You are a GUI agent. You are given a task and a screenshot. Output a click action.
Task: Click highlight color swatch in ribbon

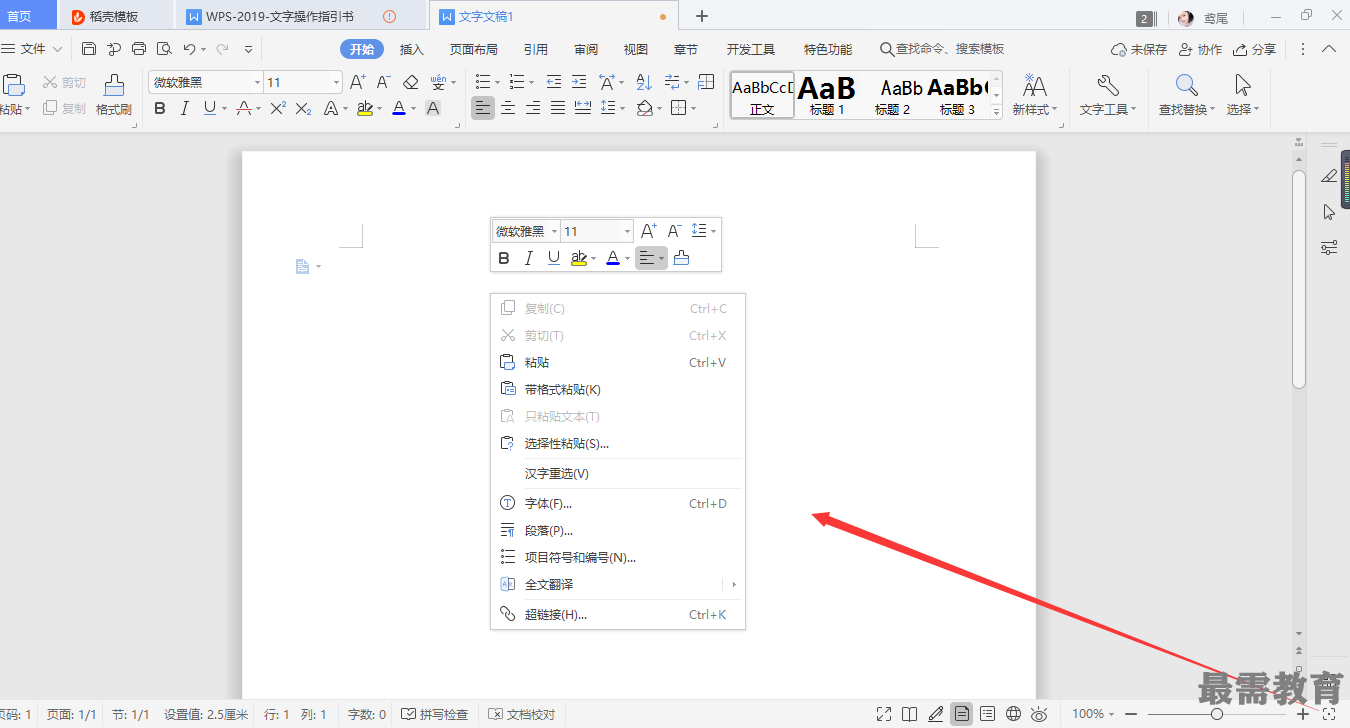click(365, 108)
